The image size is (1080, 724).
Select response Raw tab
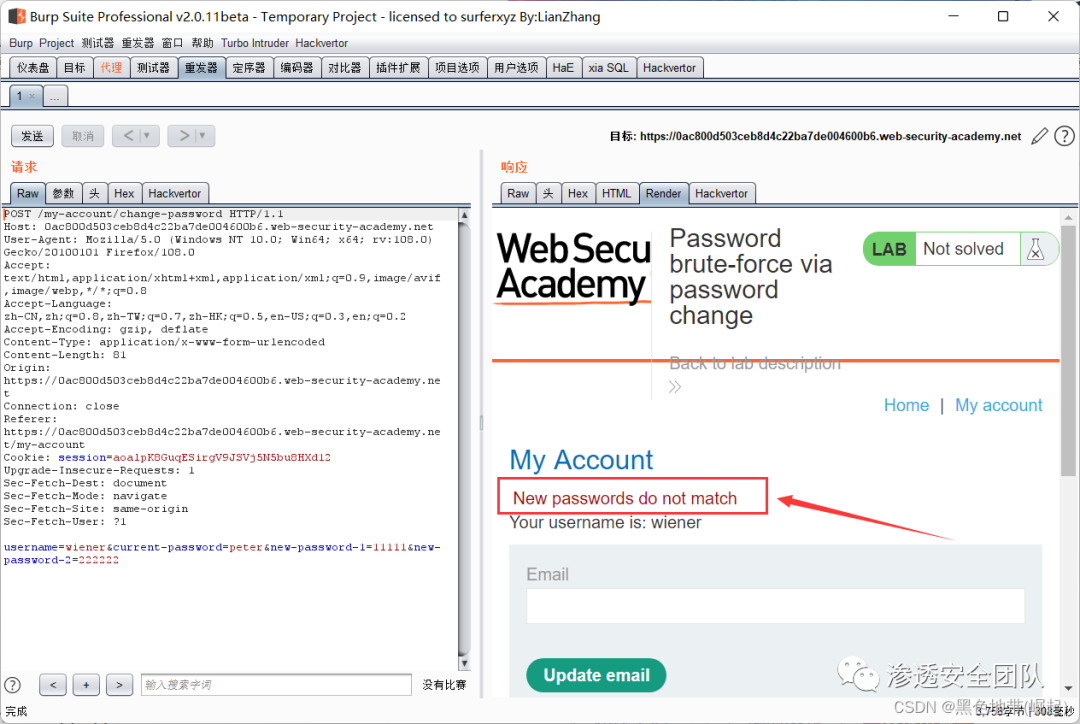(518, 194)
